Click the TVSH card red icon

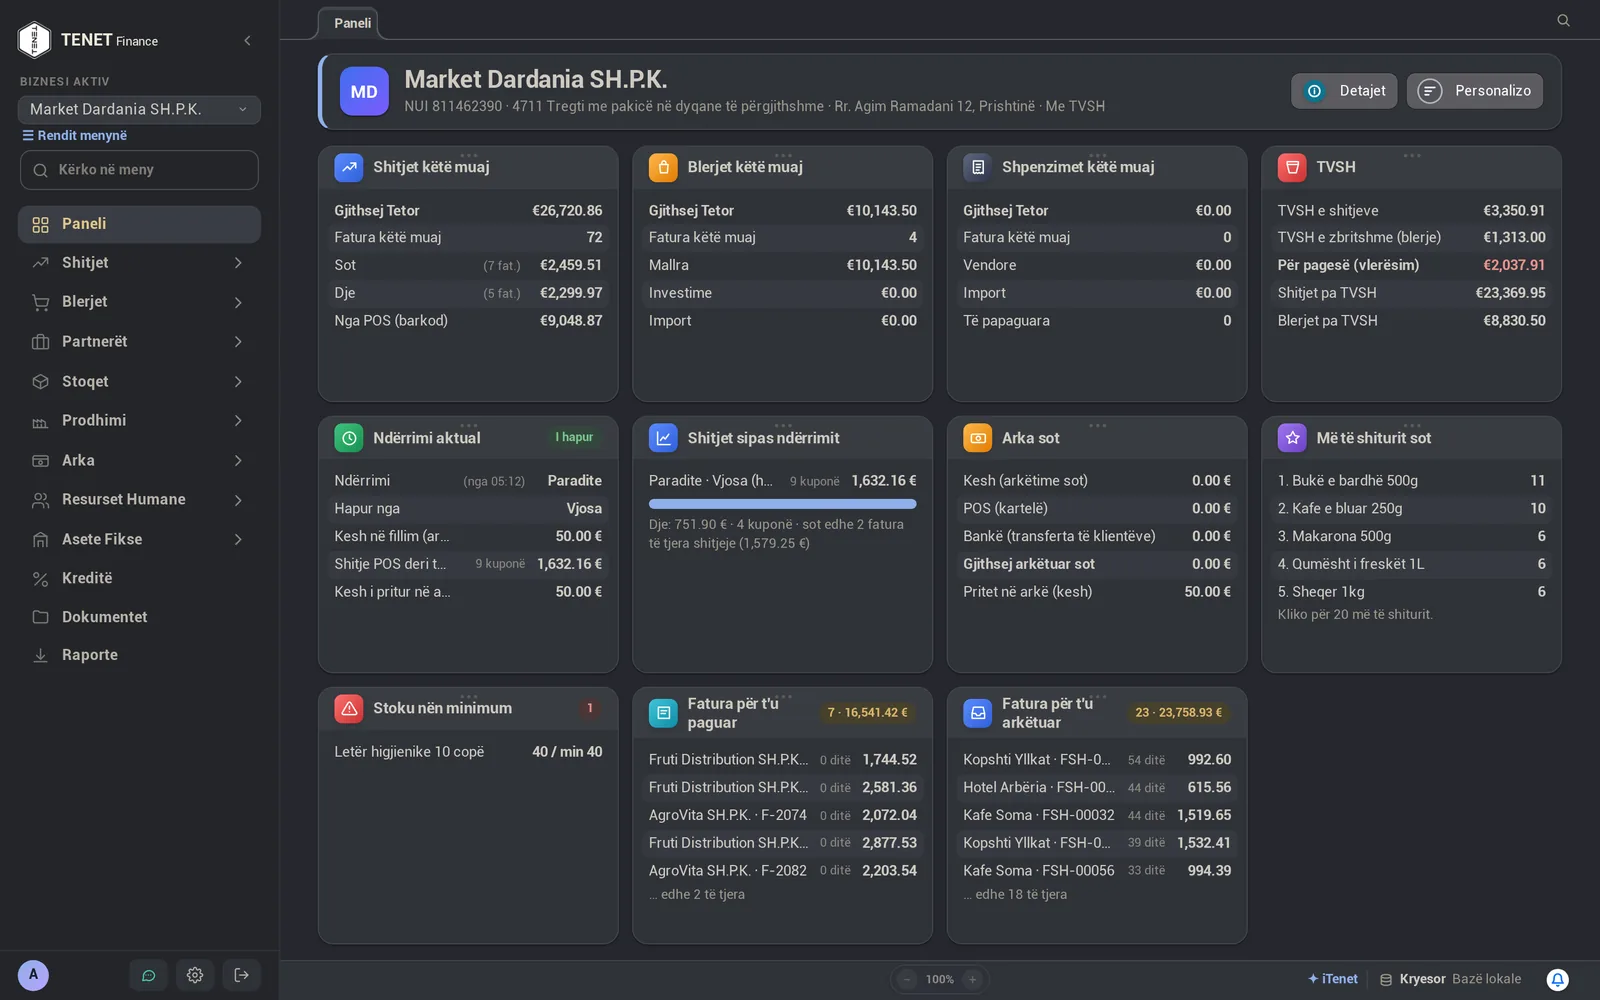pyautogui.click(x=1292, y=167)
